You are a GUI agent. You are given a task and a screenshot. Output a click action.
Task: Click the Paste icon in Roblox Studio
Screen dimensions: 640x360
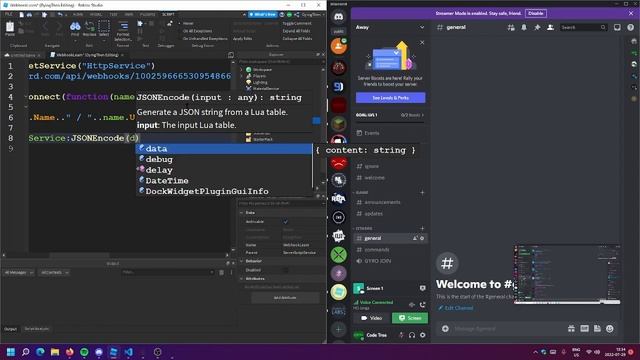[x=10, y=29]
